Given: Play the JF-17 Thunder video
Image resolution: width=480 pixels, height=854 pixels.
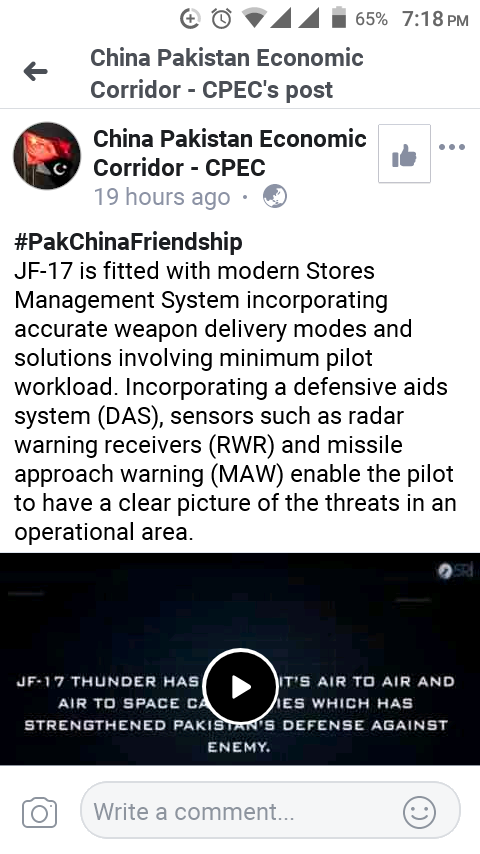Looking at the screenshot, I should pyautogui.click(x=240, y=686).
